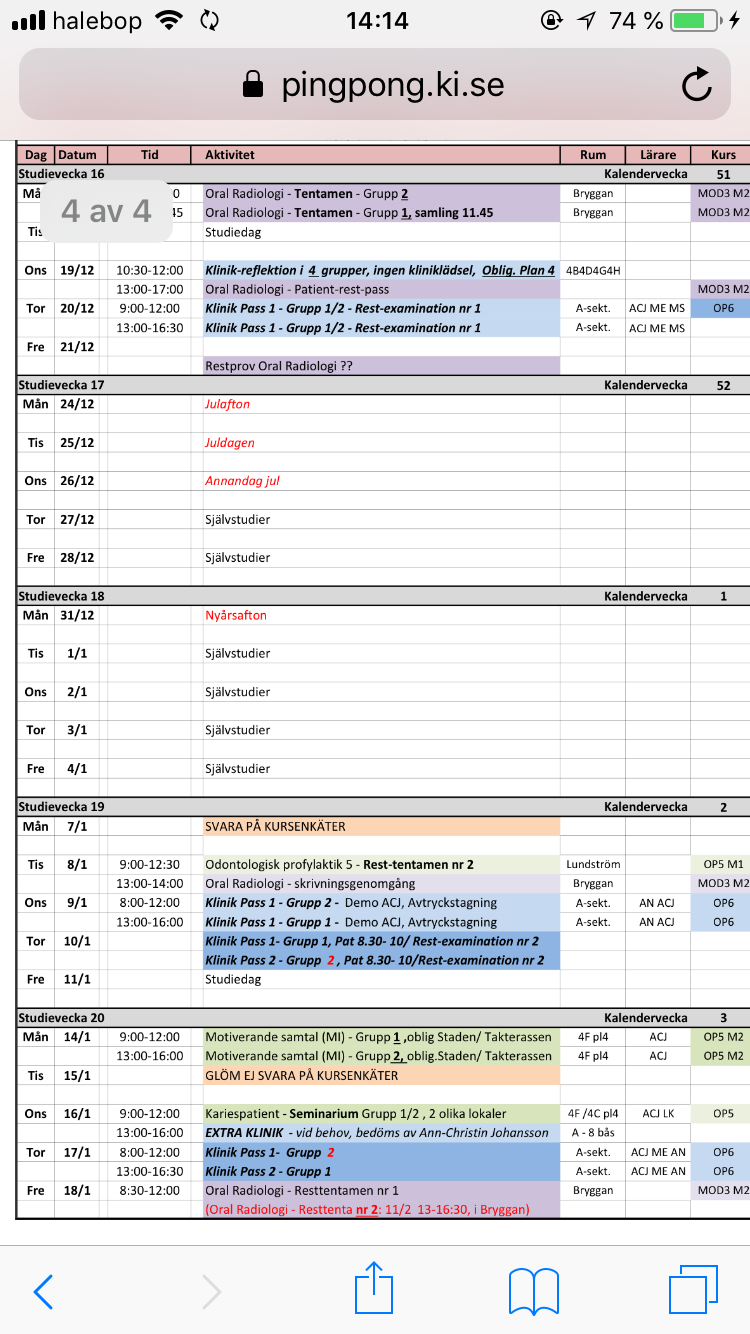Screen dimensions: 750x1334
Task: Tap the '4 av 4' page indicator
Action: click(x=106, y=211)
